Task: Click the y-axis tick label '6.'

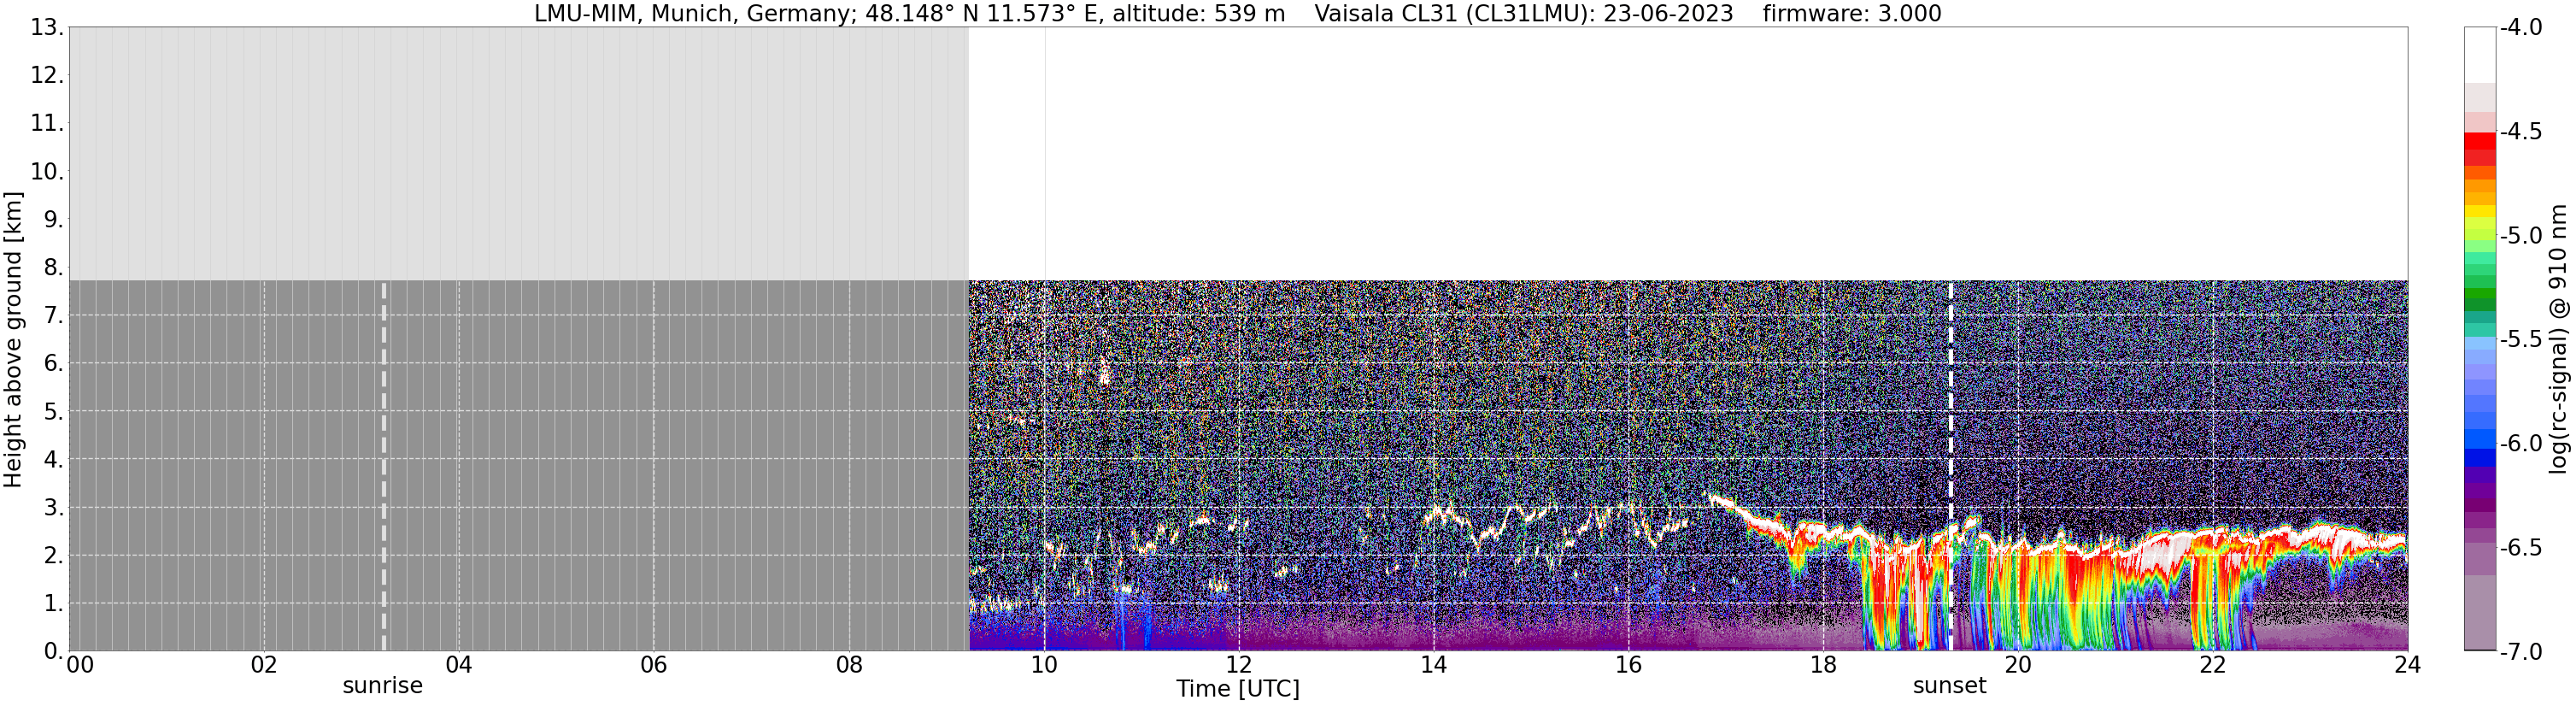Action: 54,364
